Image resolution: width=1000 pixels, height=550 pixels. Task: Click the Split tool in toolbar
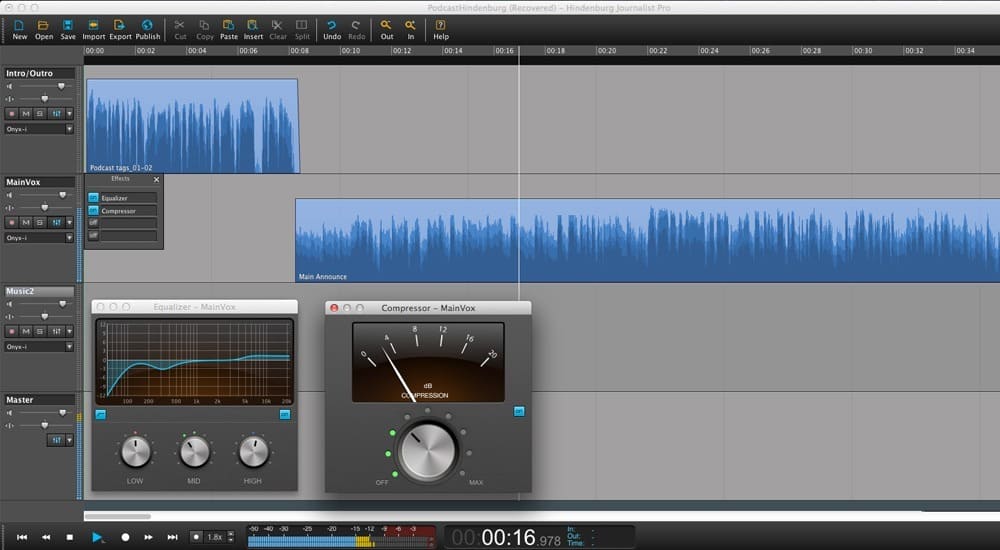(x=302, y=29)
